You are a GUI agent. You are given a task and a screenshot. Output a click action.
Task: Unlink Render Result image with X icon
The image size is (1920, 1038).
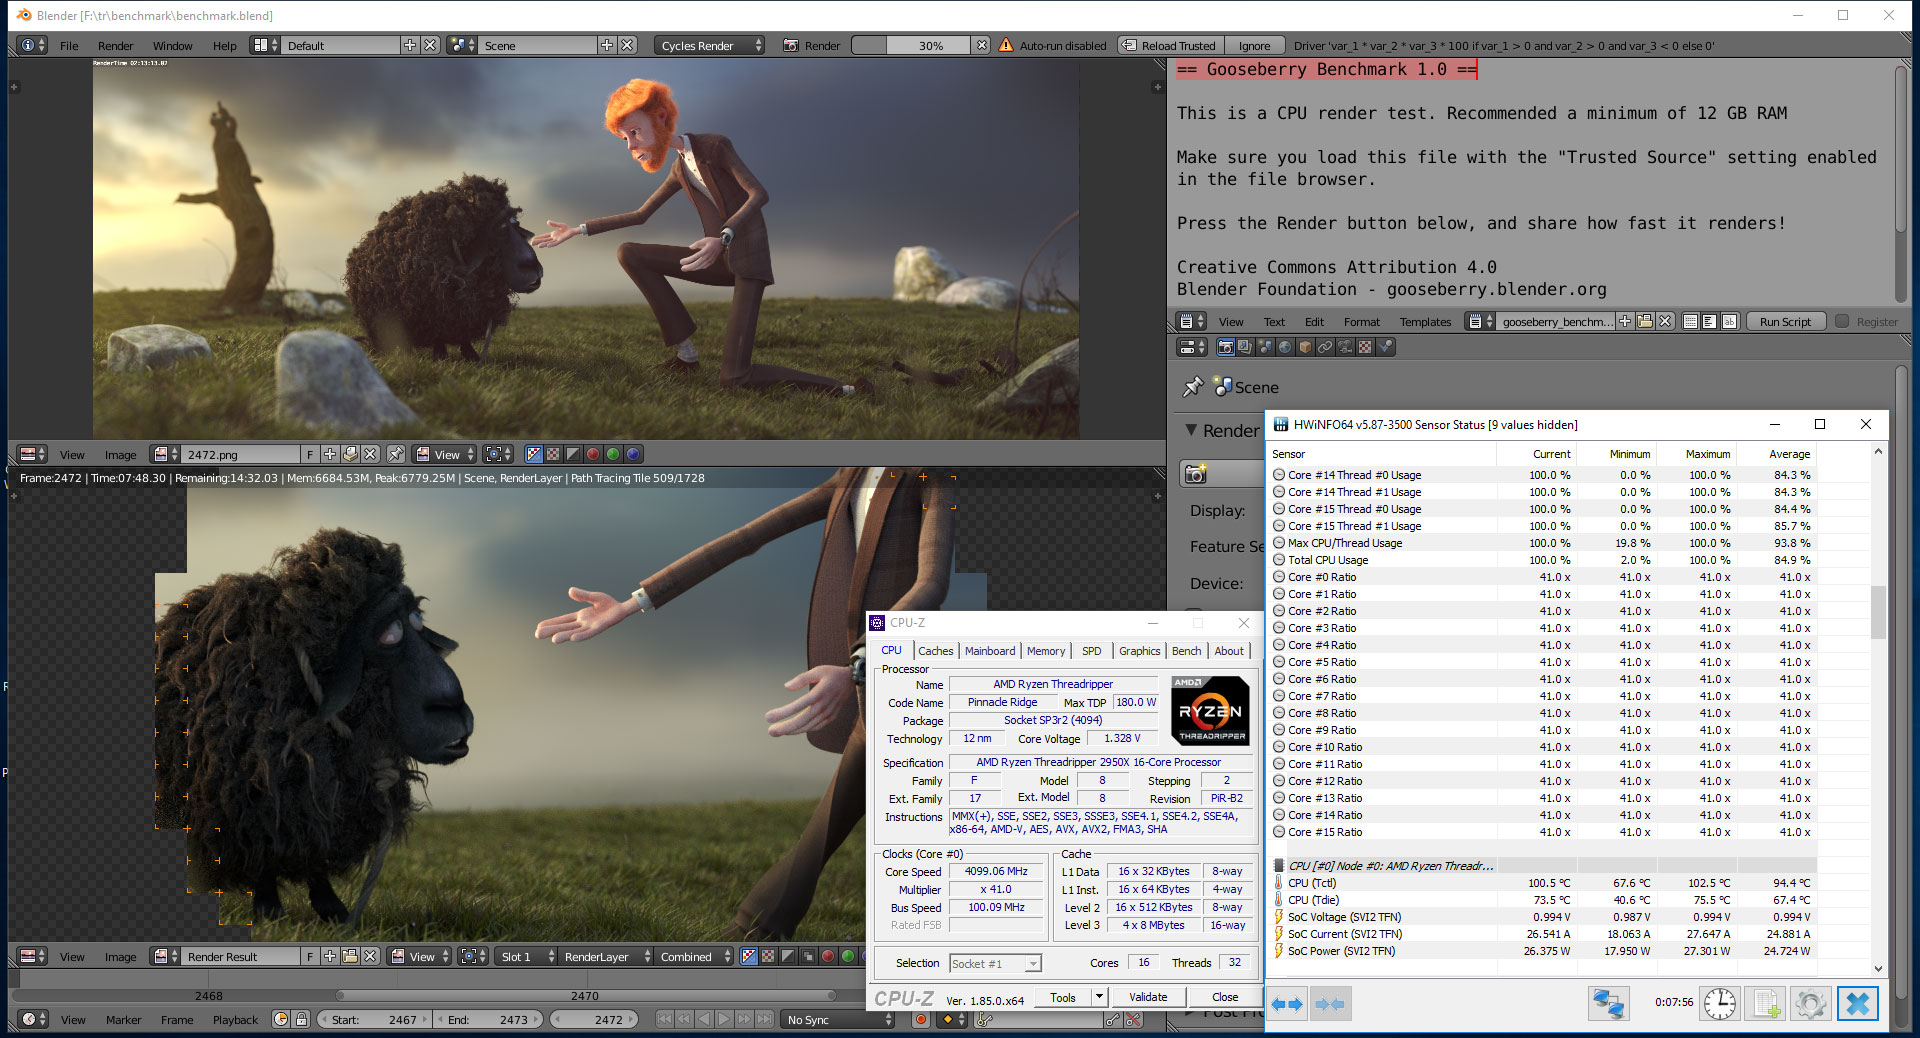[370, 956]
